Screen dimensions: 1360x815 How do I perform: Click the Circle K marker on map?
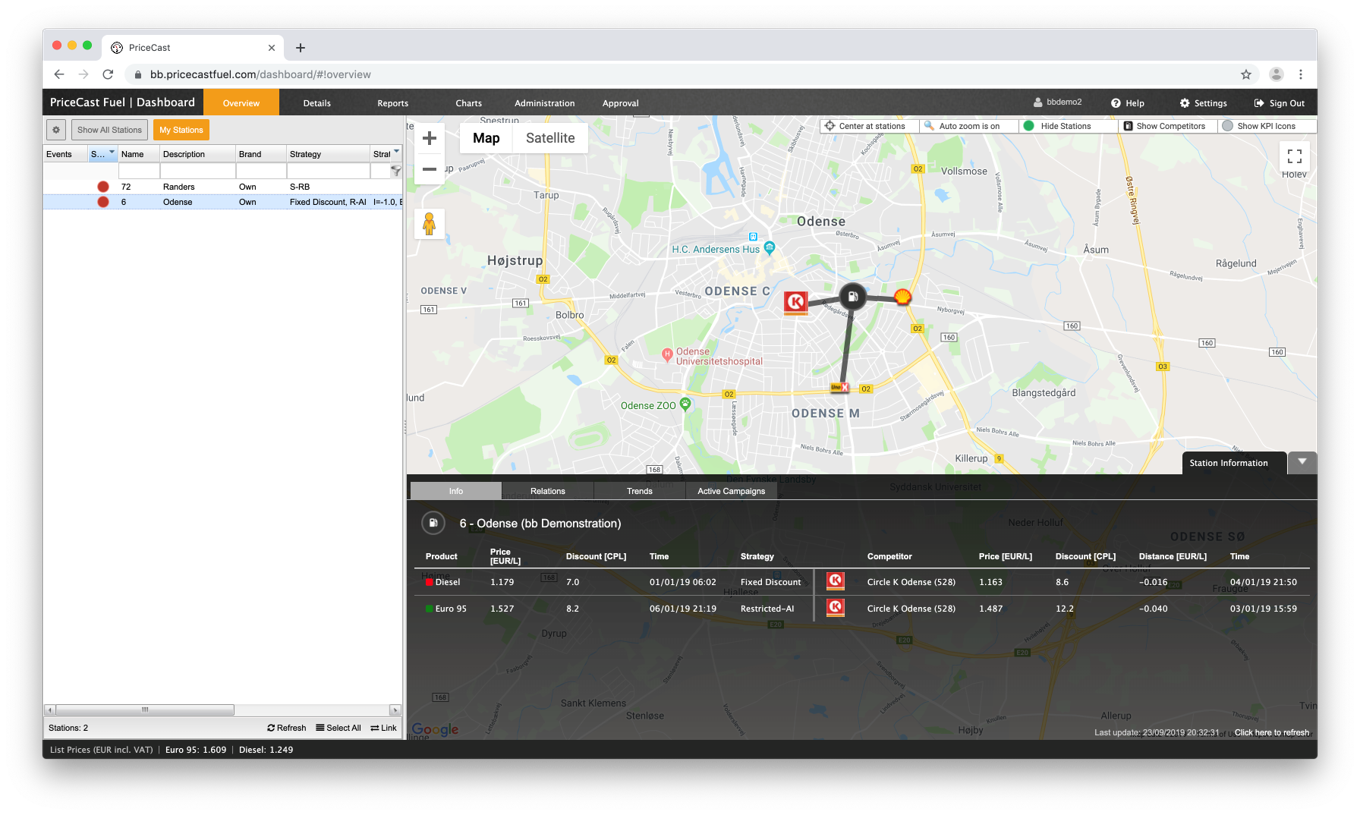796,302
